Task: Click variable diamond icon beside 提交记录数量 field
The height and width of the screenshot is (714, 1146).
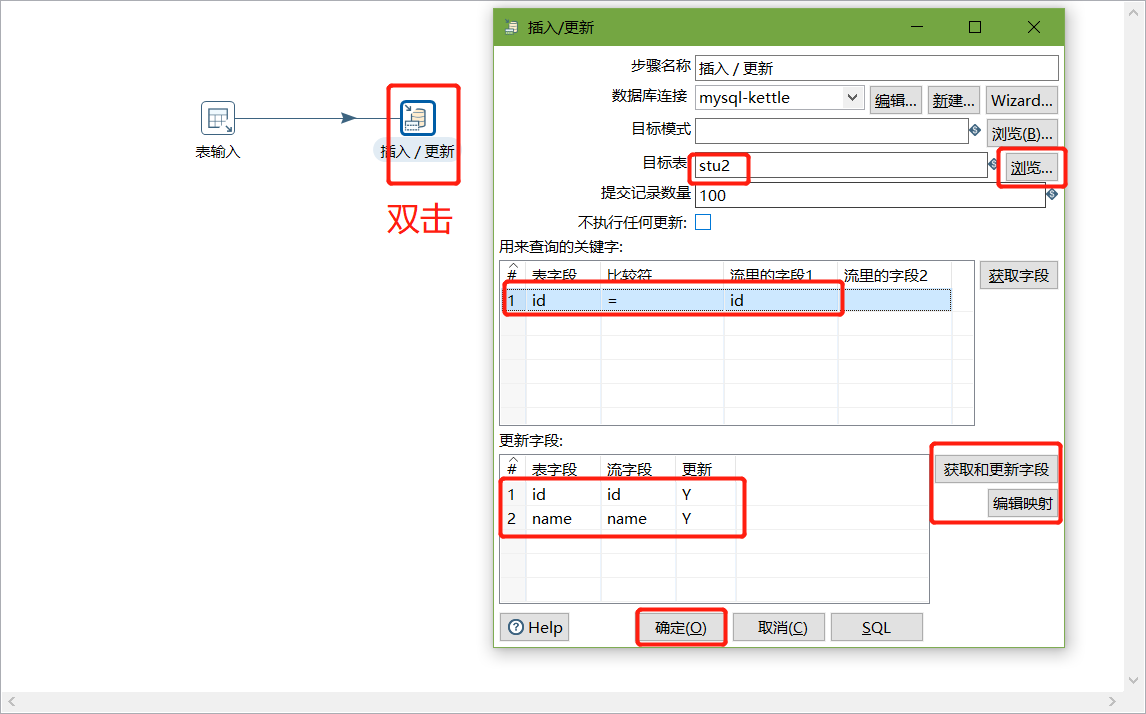Action: (1052, 194)
